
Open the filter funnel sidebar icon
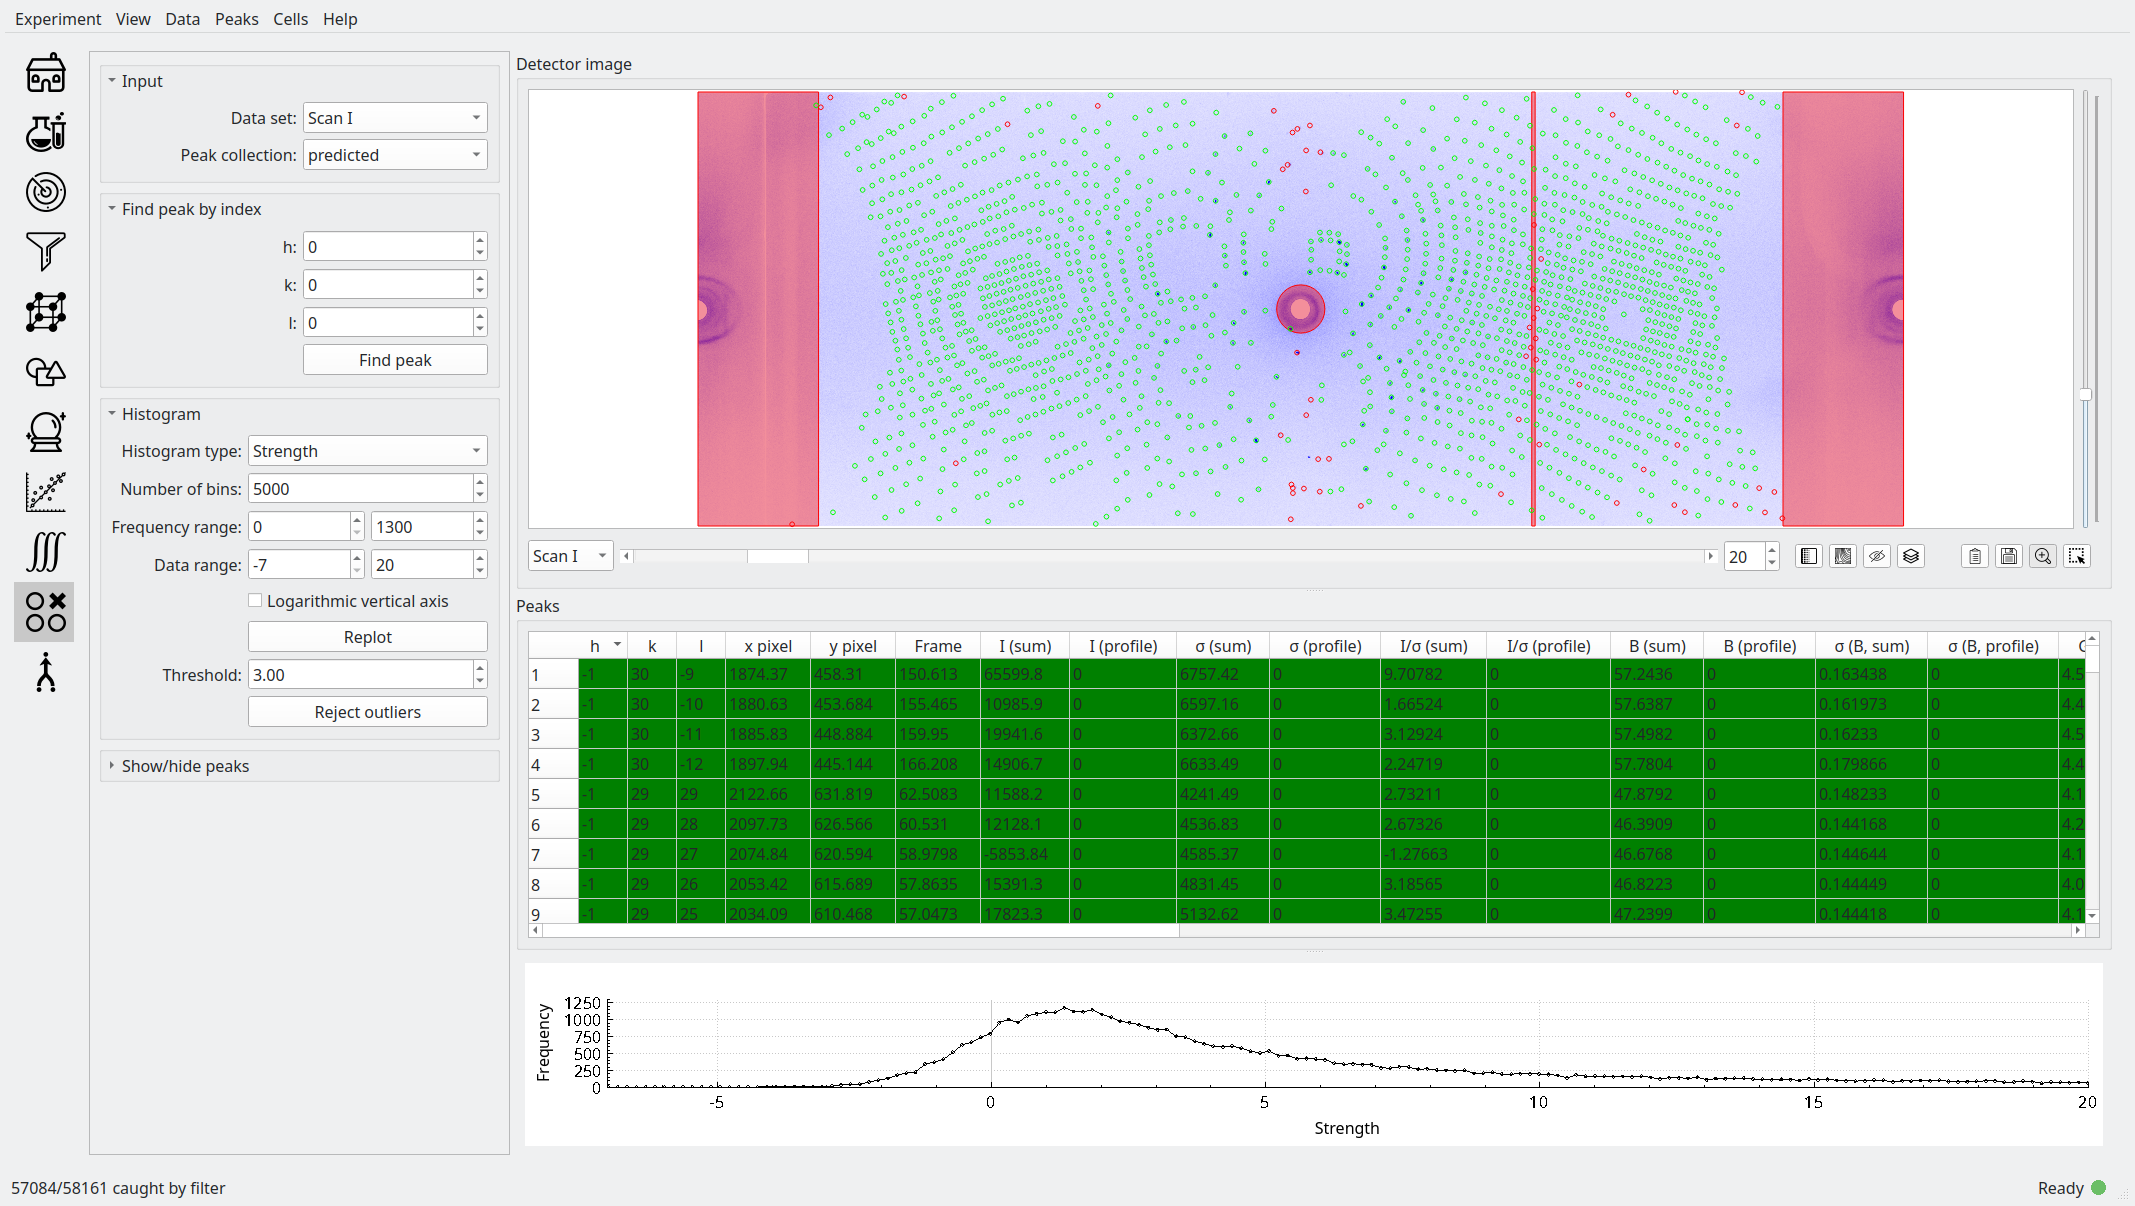(45, 251)
